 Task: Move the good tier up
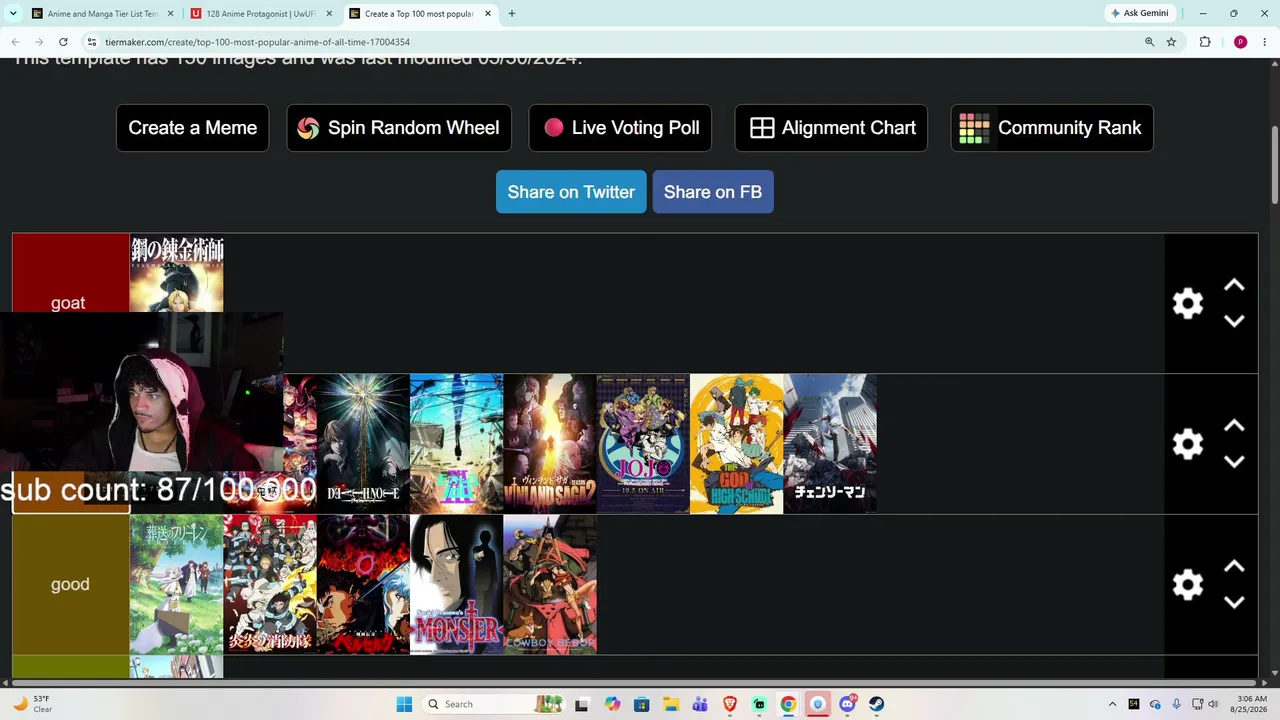click(x=1234, y=567)
